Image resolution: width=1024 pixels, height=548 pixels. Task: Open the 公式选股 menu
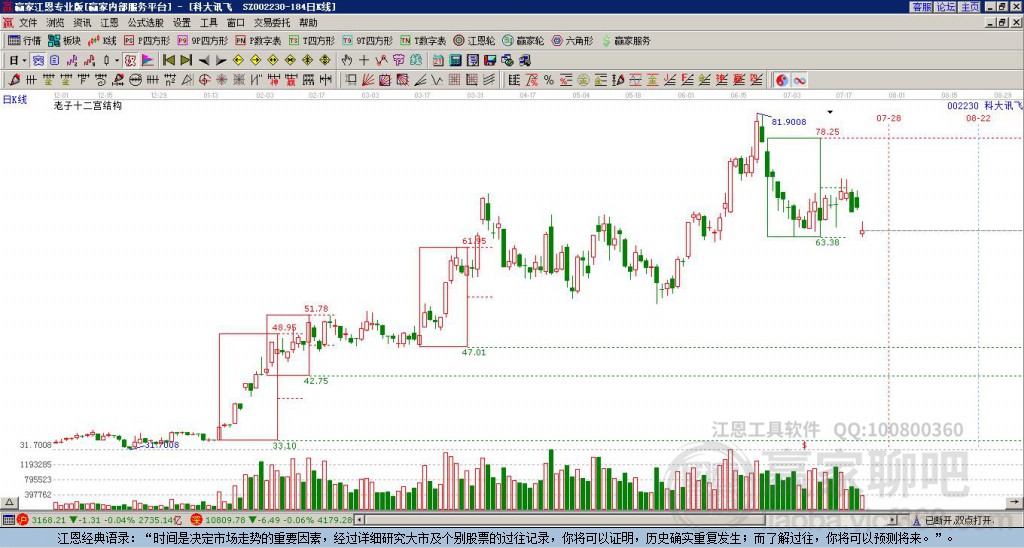[145, 23]
